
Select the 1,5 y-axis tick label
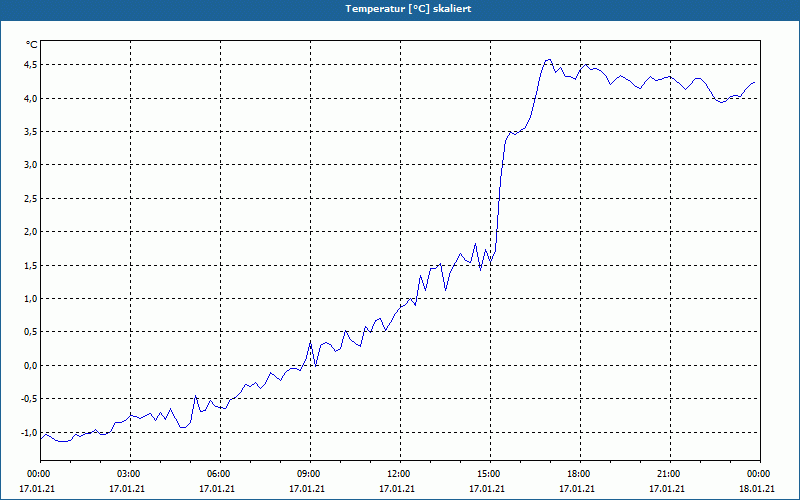pyautogui.click(x=30, y=265)
